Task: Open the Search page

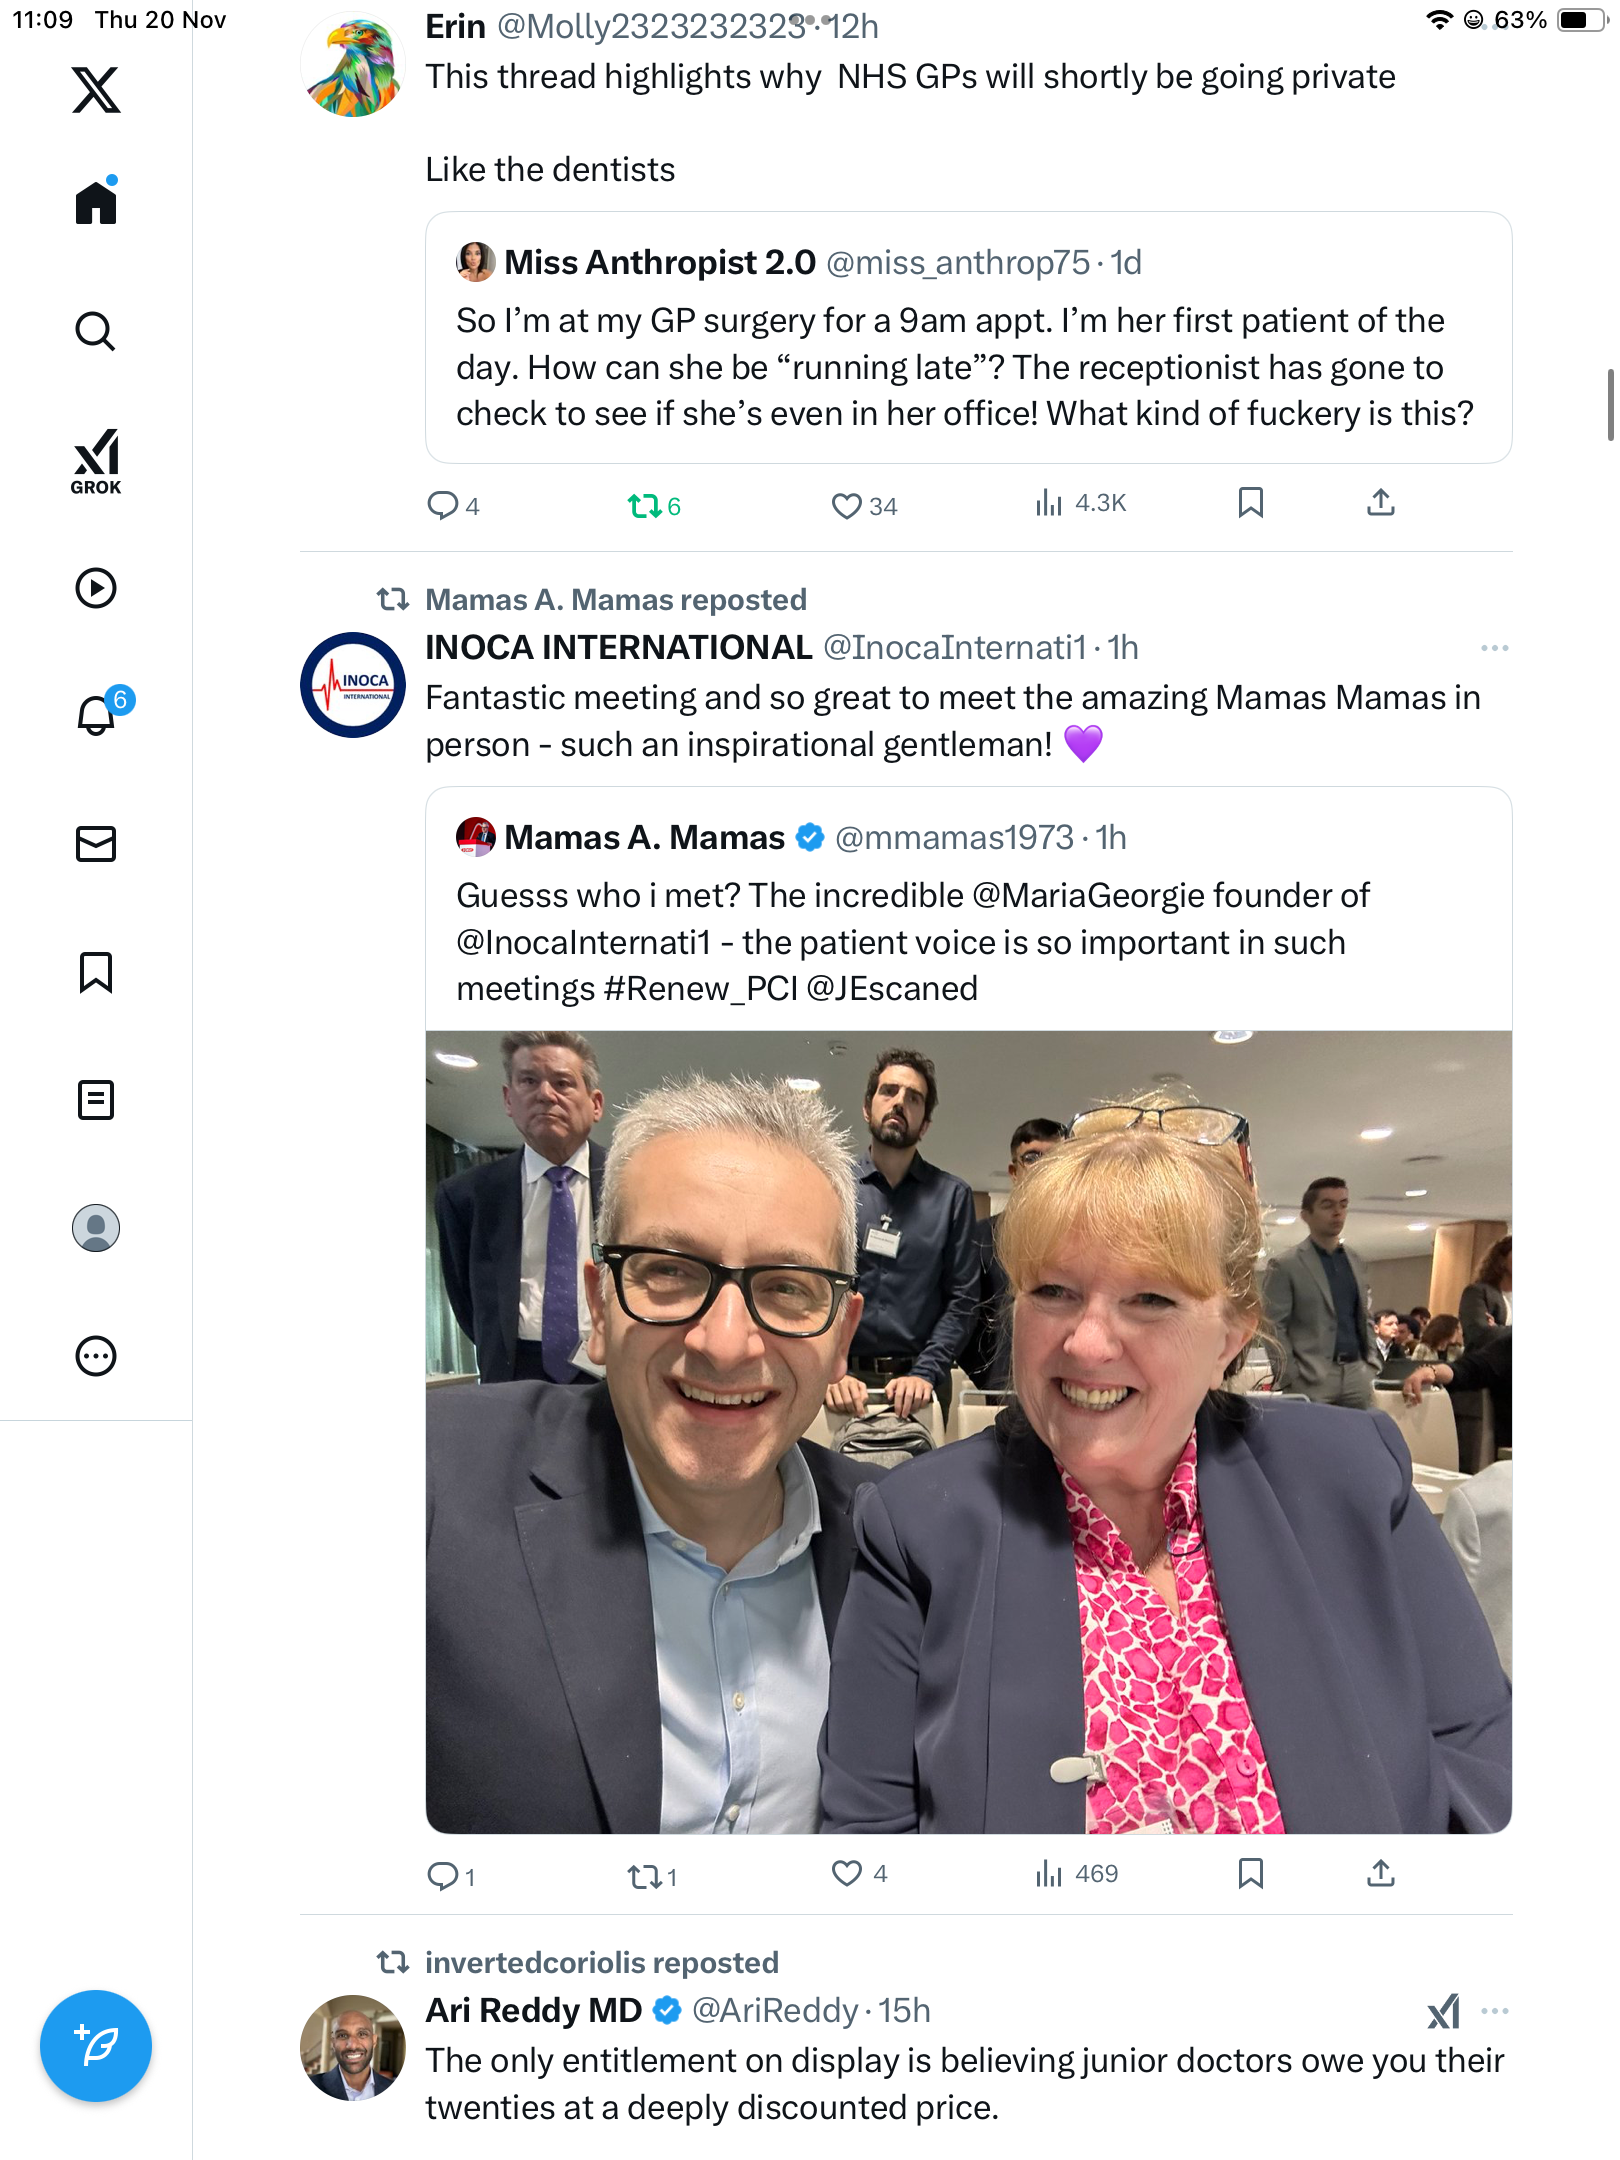Action: [x=96, y=331]
